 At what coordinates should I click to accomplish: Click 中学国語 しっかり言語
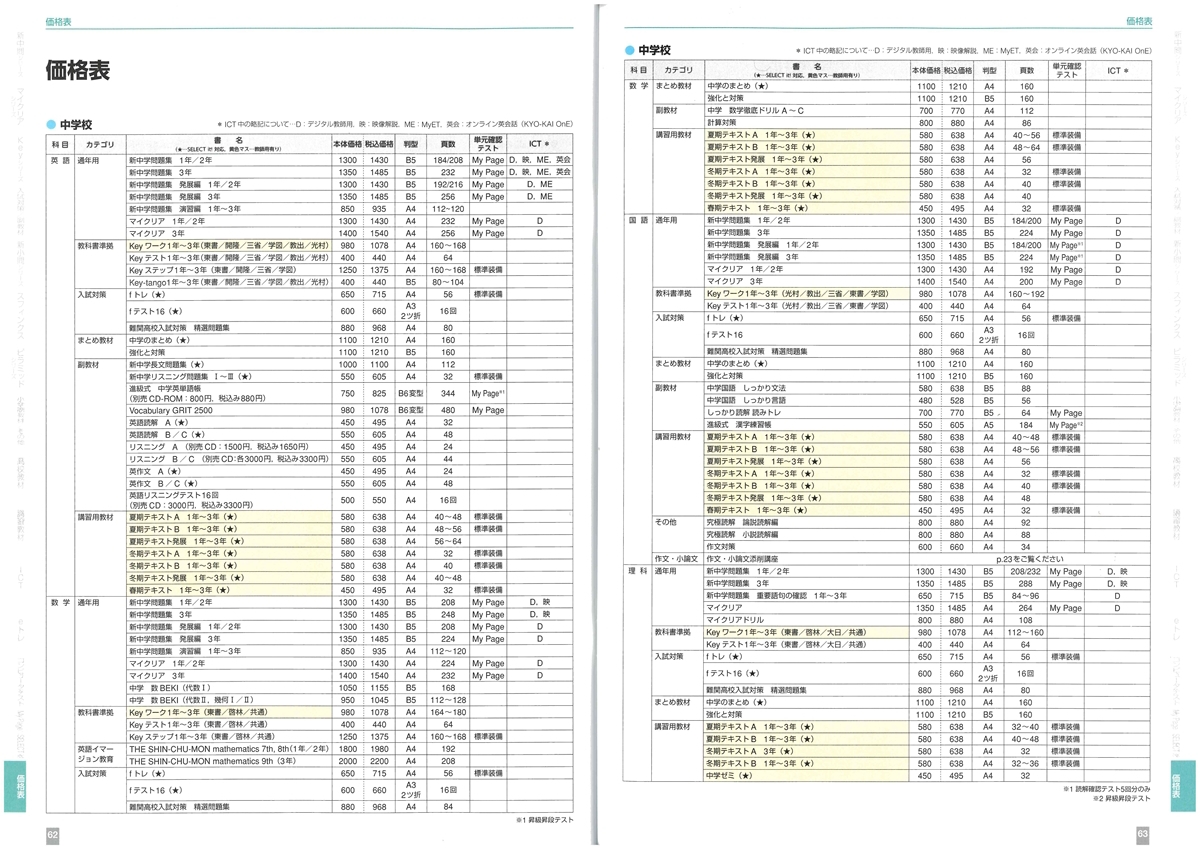point(746,400)
